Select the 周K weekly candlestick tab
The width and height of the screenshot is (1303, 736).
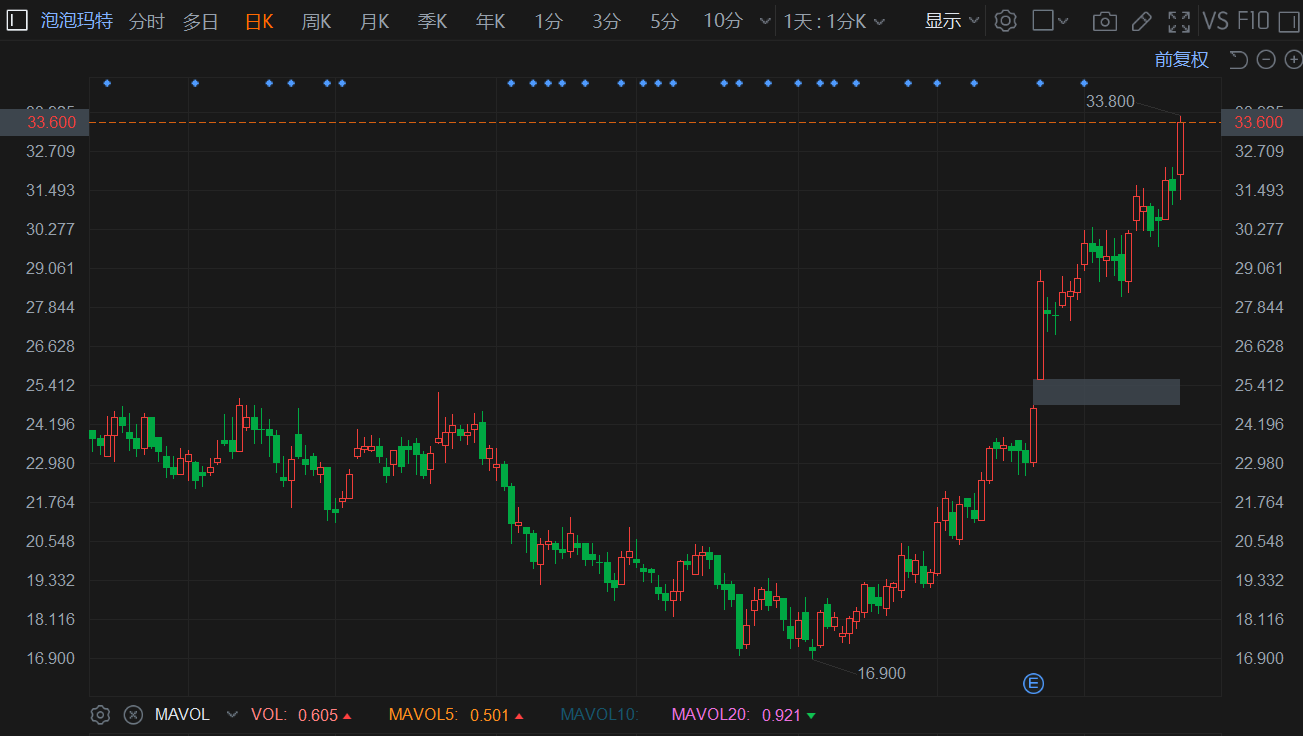tap(316, 21)
